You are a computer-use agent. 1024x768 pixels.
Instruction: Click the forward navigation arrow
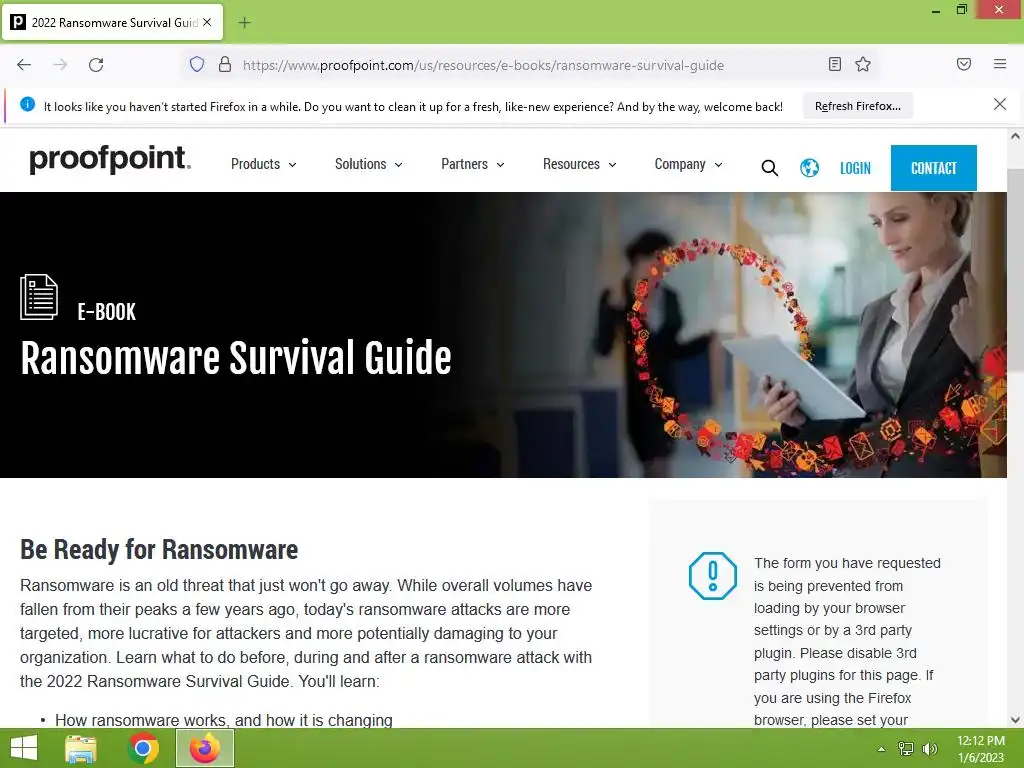point(60,65)
